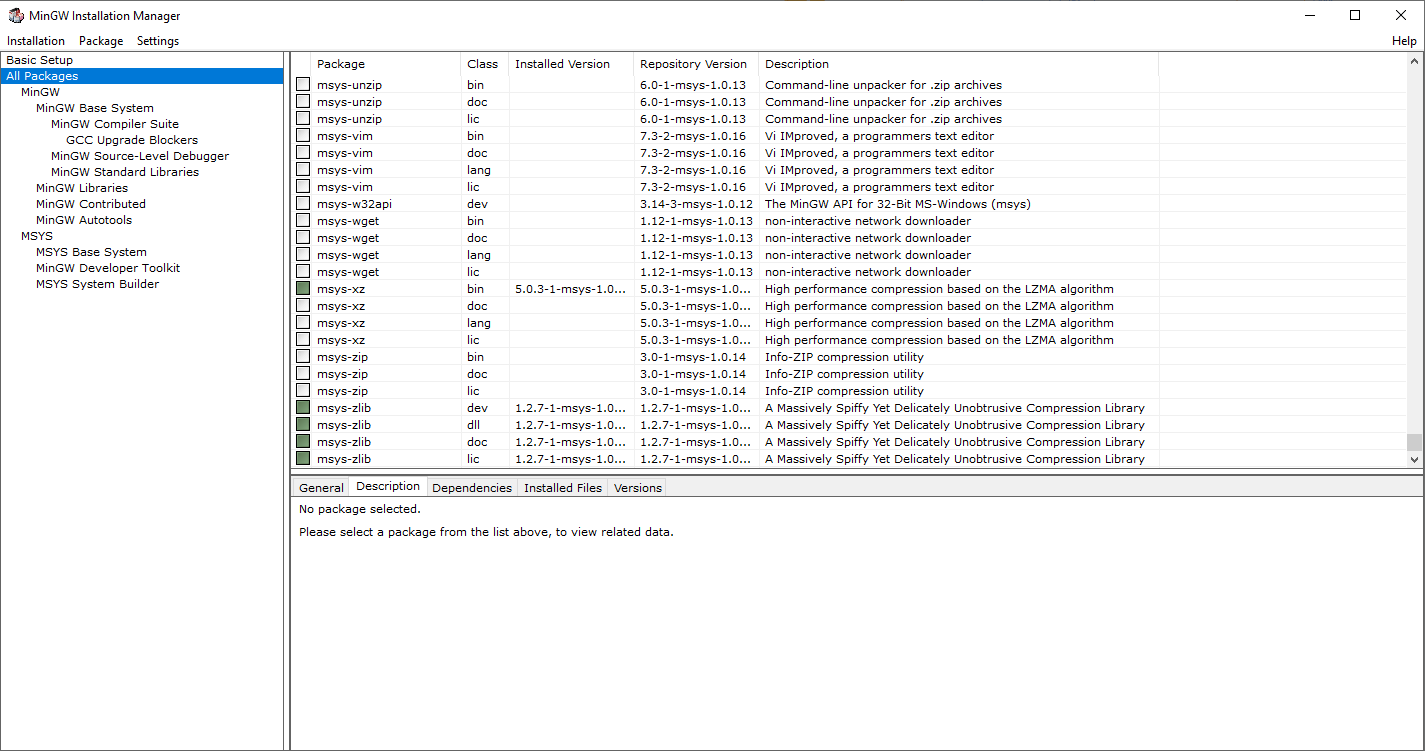Select MinGW Base System in the tree
This screenshot has height=751, width=1425.
pyautogui.click(x=95, y=108)
